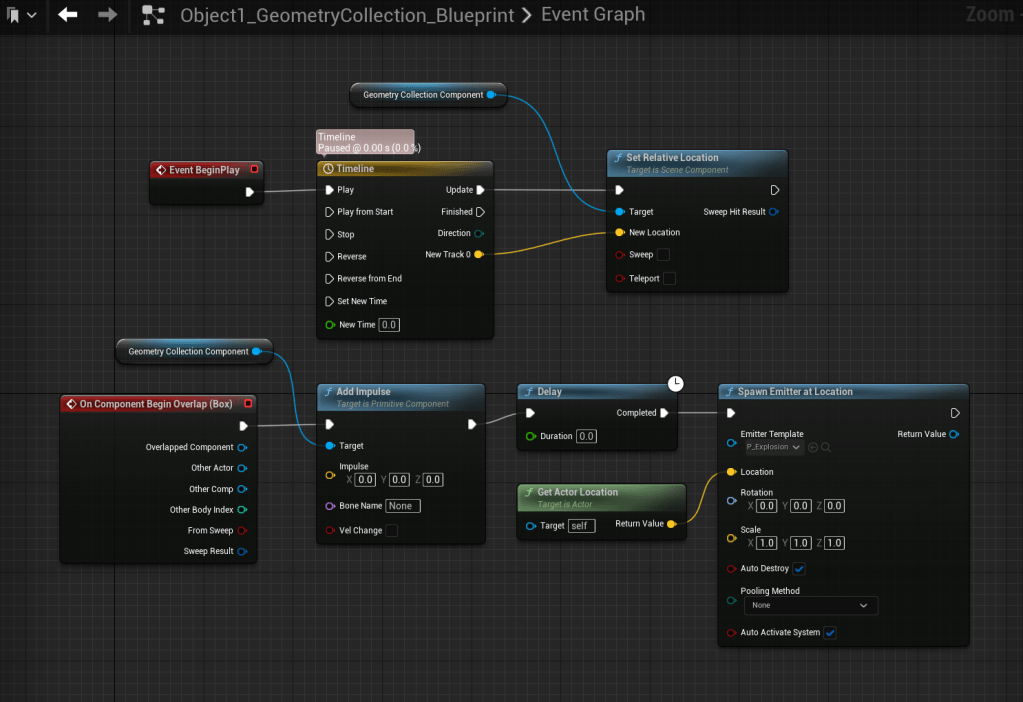
Task: Click the Delay node latent clock icon
Action: pos(676,383)
